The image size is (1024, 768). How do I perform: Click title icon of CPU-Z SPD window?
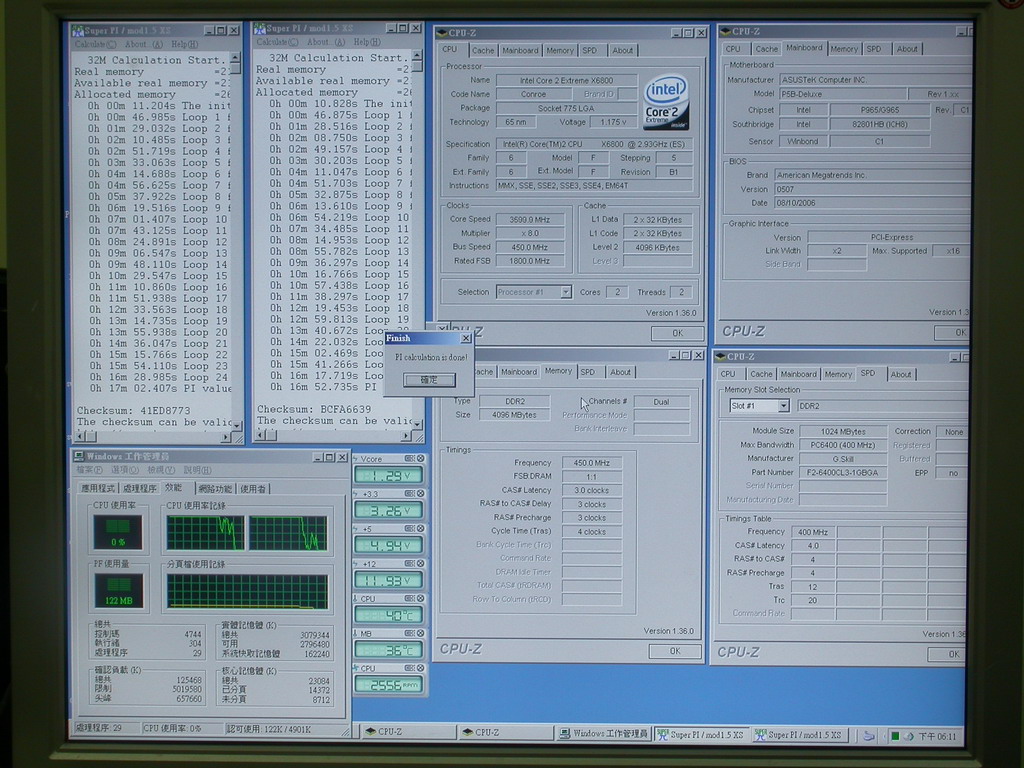[x=720, y=357]
